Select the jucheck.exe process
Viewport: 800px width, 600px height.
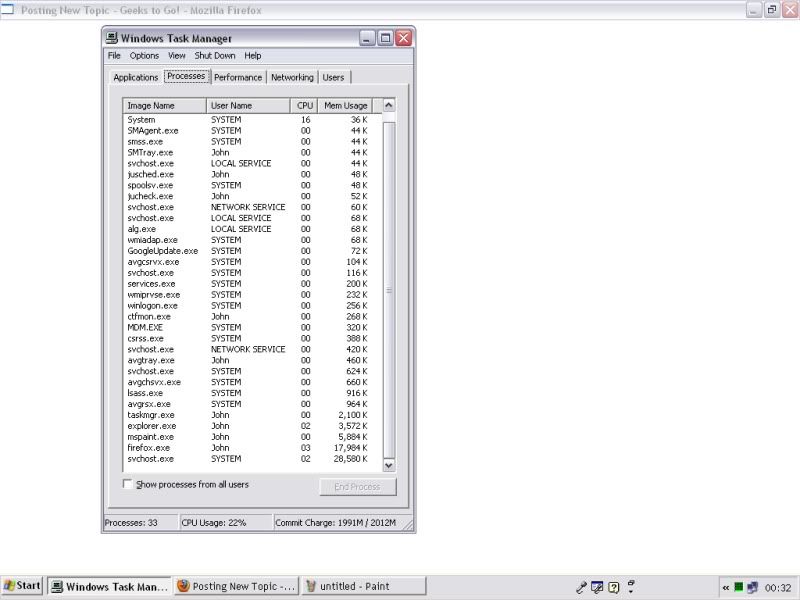pyautogui.click(x=253, y=196)
